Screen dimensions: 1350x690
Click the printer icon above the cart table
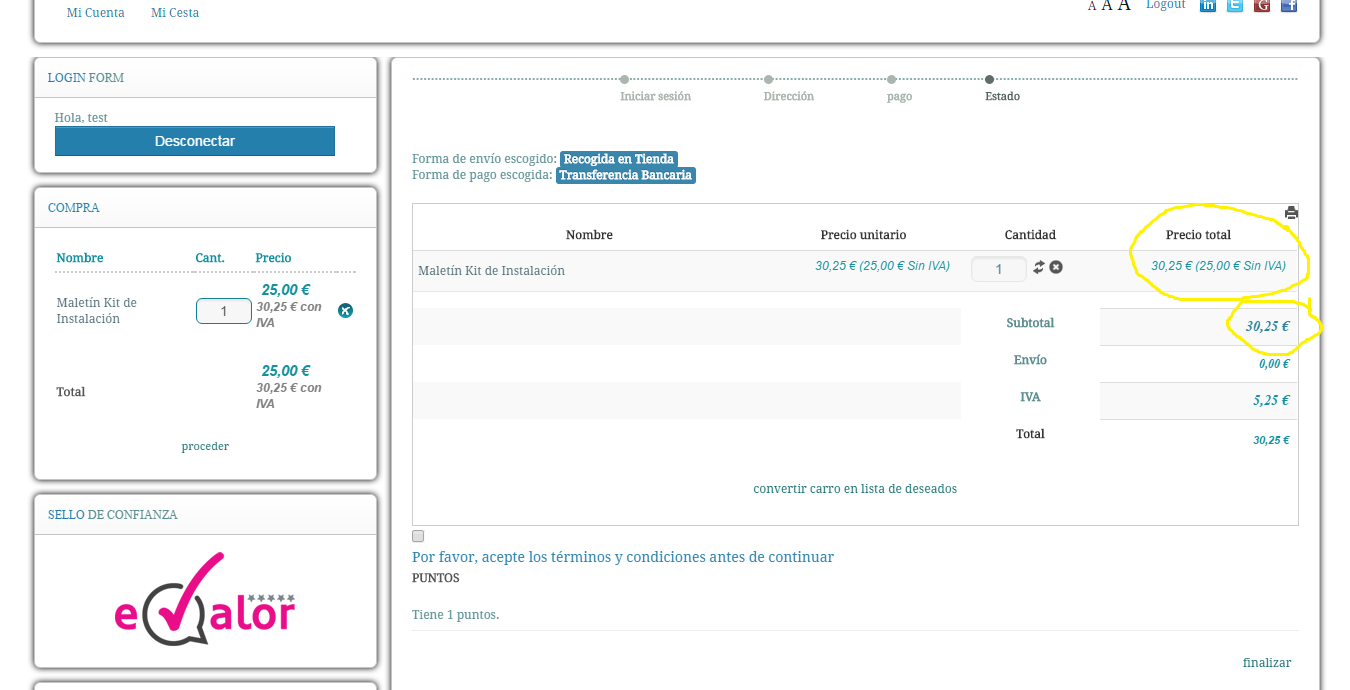[x=1291, y=212]
